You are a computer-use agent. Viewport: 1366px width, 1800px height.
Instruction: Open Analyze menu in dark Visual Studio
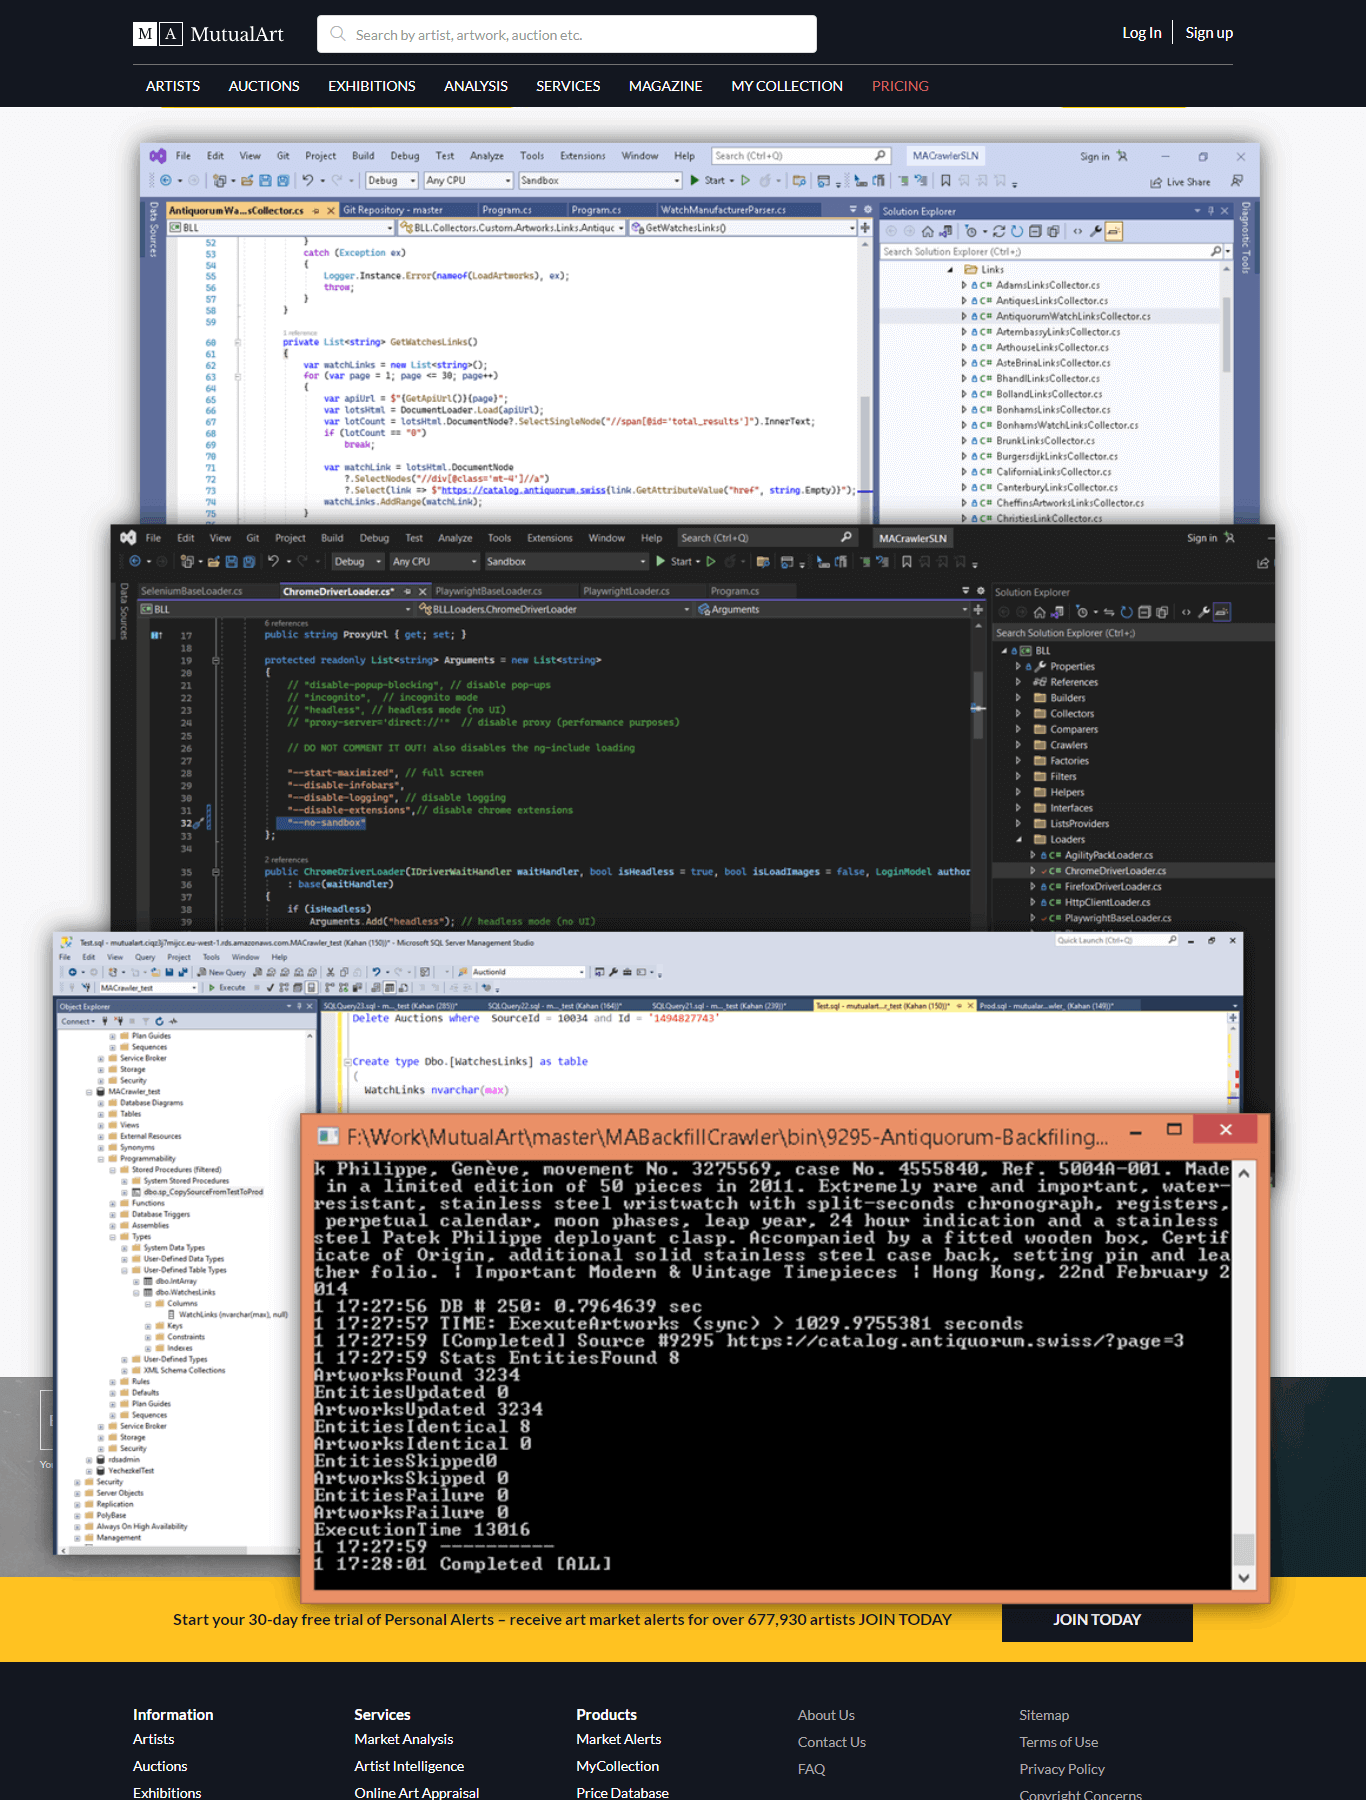455,538
